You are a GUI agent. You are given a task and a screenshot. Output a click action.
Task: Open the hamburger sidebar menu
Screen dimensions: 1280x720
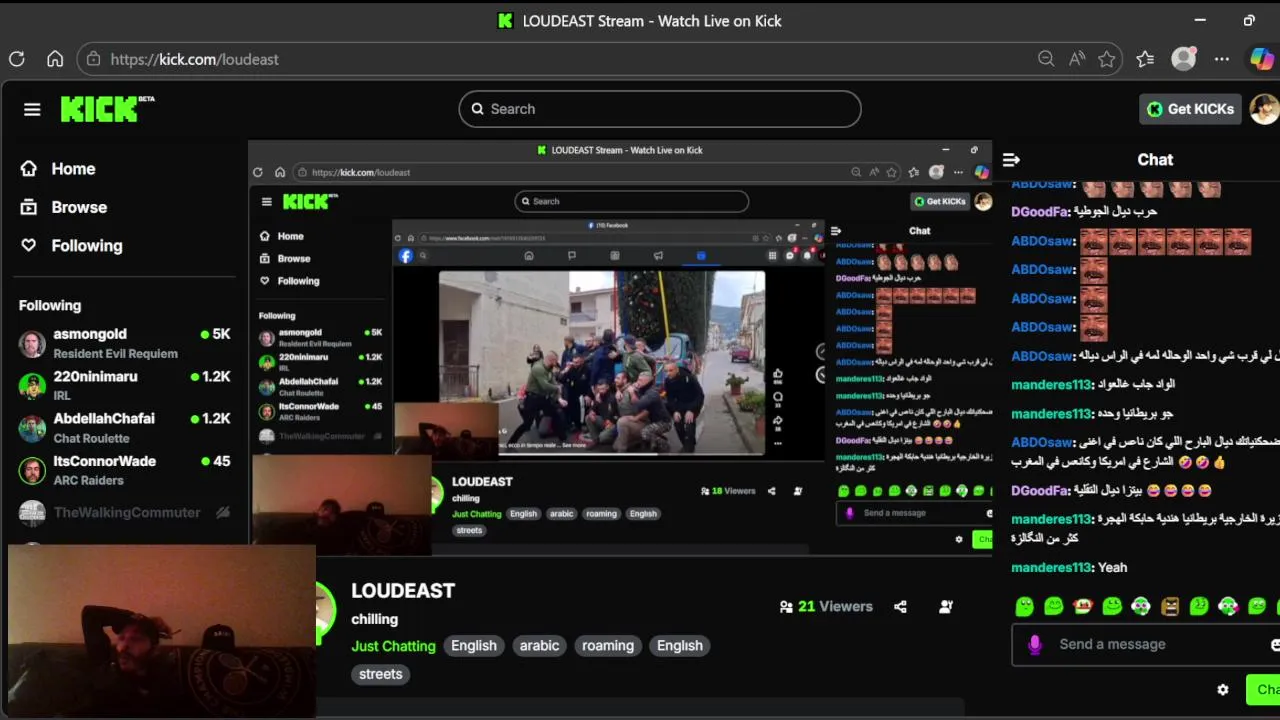click(32, 109)
